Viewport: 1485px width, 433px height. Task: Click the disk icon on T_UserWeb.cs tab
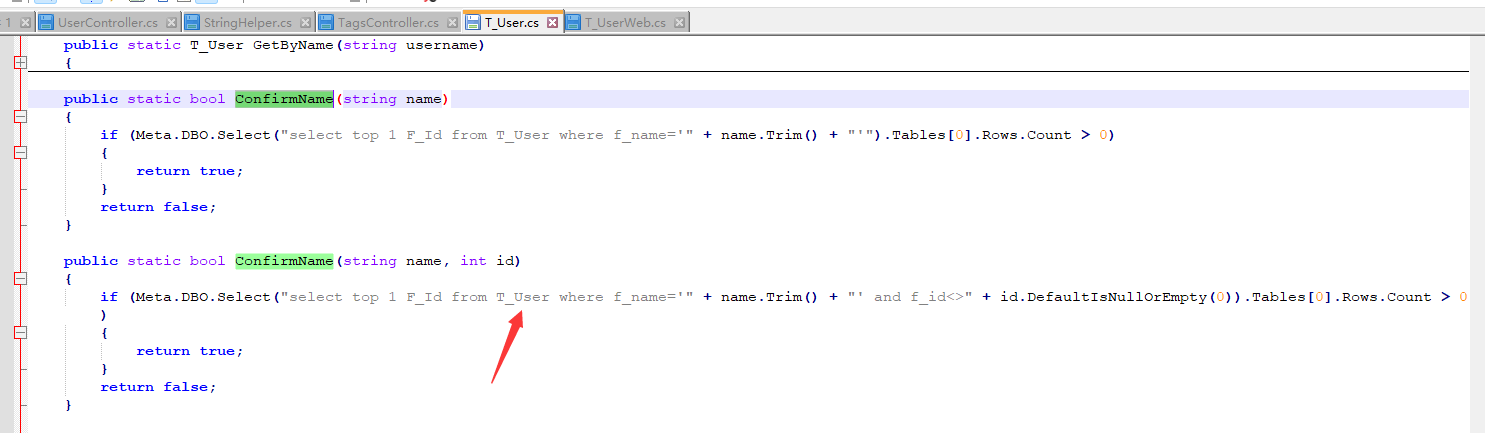tap(573, 22)
